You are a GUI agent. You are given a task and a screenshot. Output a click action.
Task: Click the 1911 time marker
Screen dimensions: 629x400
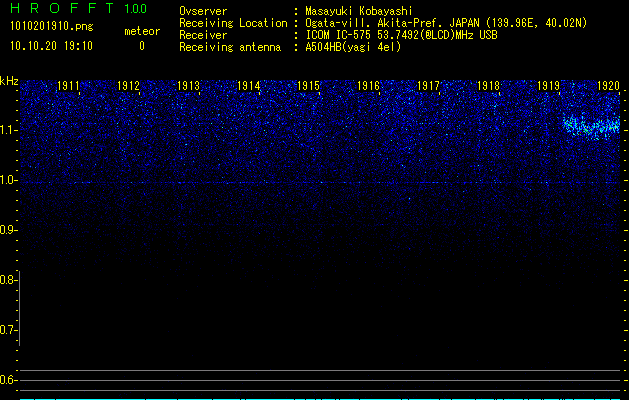[x=68, y=86]
